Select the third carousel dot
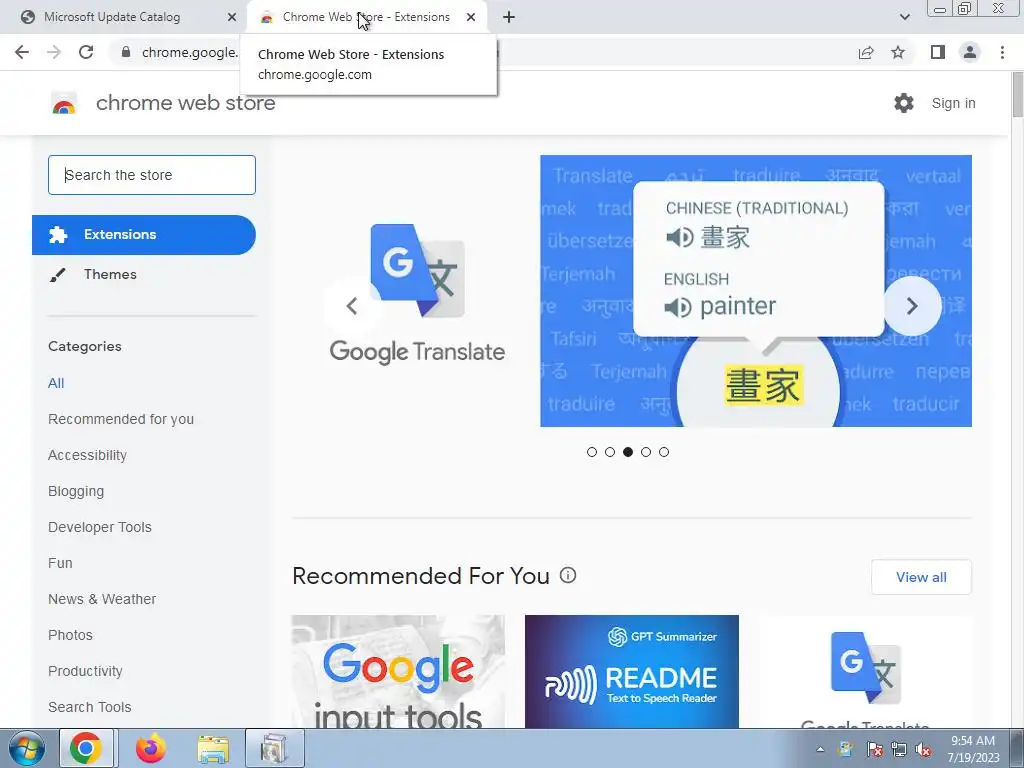This screenshot has height=768, width=1024. pos(628,452)
